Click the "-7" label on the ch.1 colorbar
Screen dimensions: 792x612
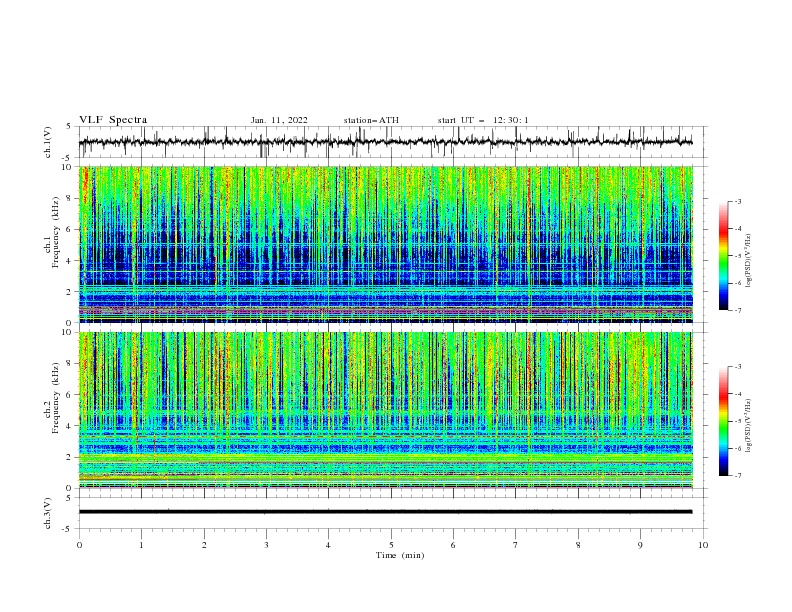point(737,310)
